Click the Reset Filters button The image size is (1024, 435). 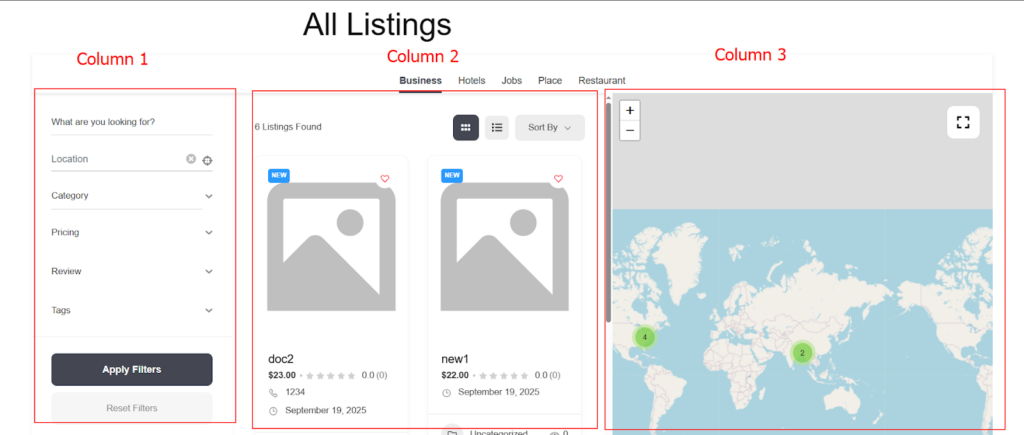131,407
